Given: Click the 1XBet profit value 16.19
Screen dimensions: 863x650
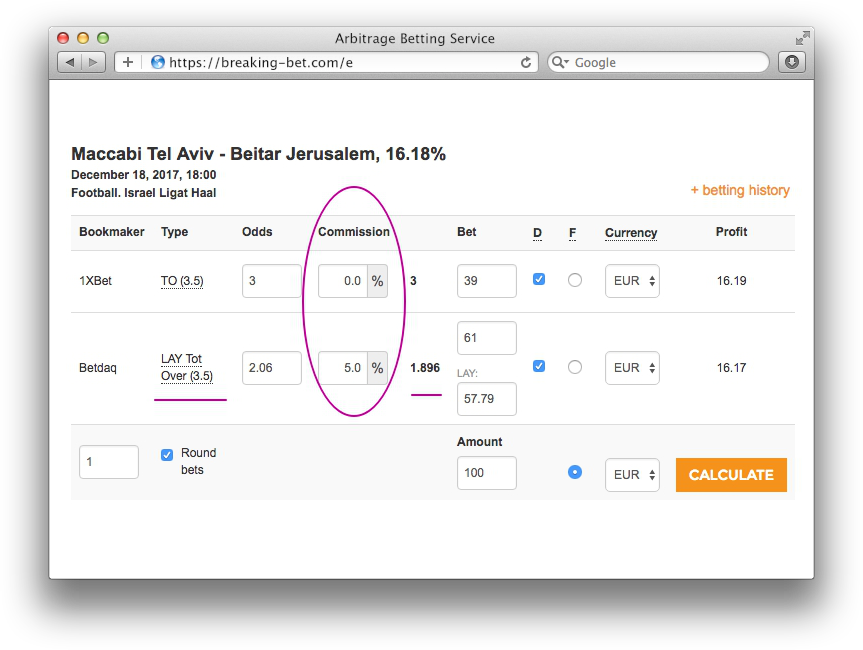Looking at the screenshot, I should [731, 281].
